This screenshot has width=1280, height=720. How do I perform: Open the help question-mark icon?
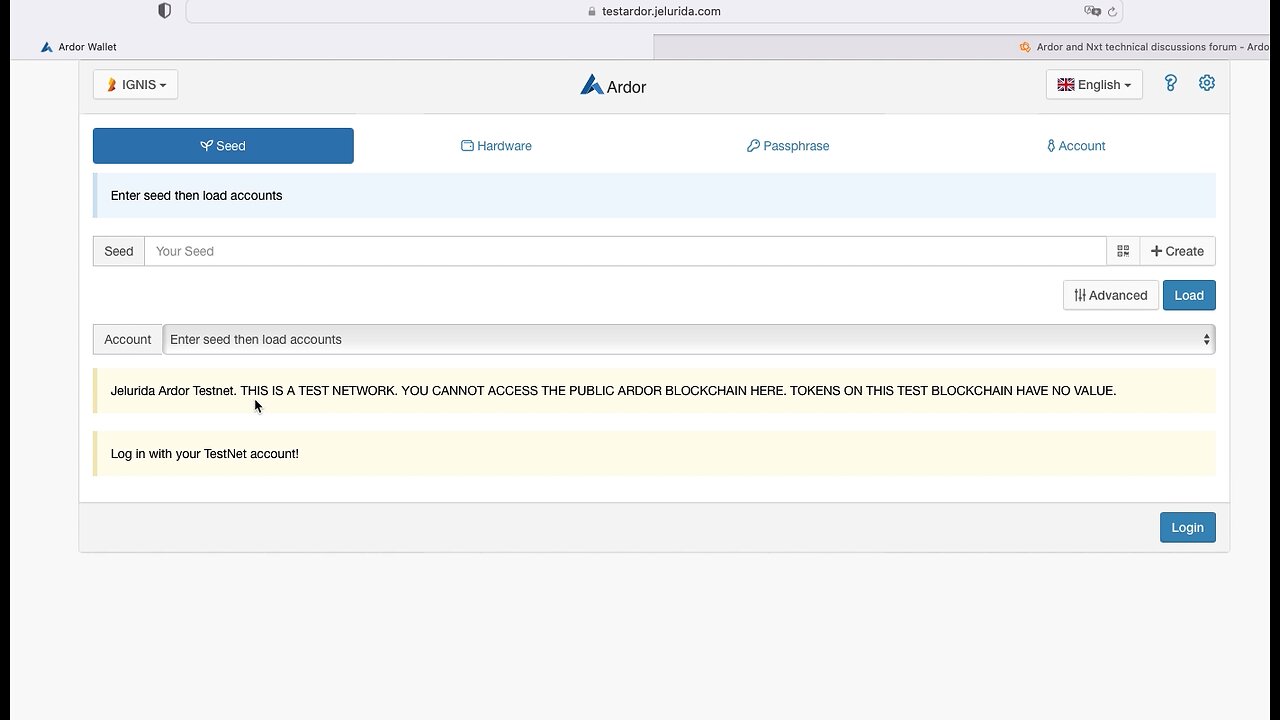[1171, 84]
